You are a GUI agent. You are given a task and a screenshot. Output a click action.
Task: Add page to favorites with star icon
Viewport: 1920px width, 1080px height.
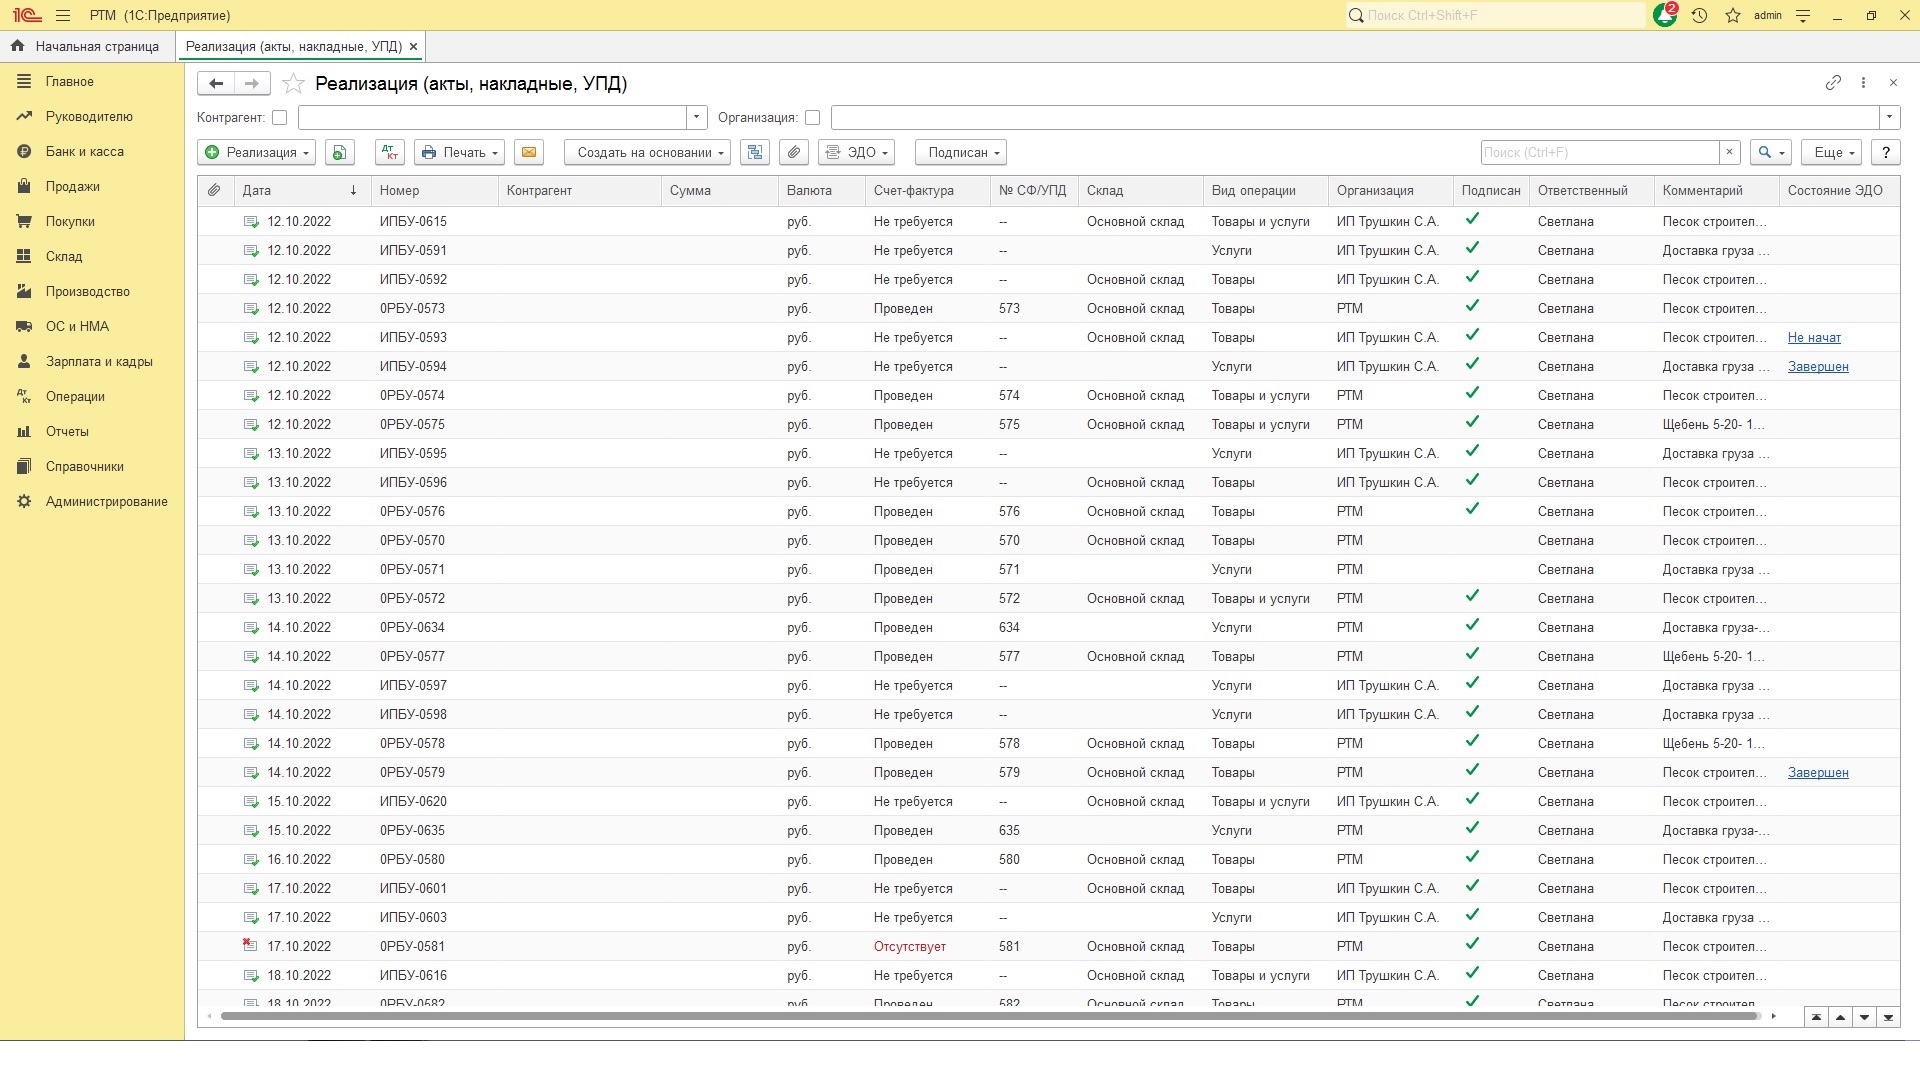tap(293, 84)
